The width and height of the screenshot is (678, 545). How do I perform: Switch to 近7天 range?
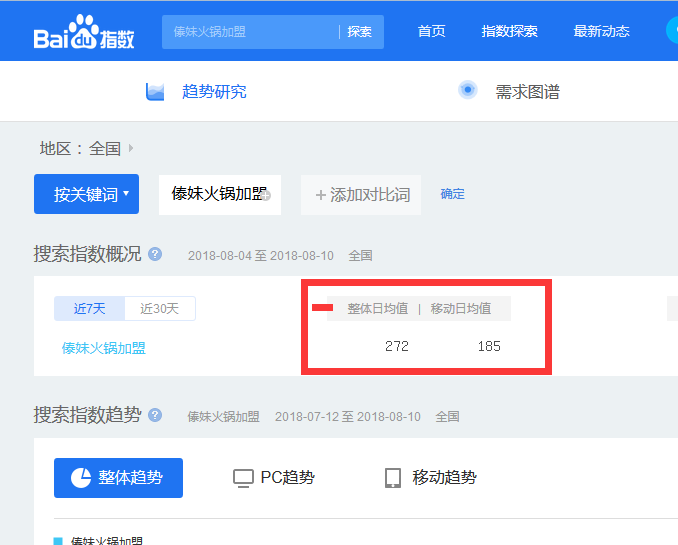point(90,309)
